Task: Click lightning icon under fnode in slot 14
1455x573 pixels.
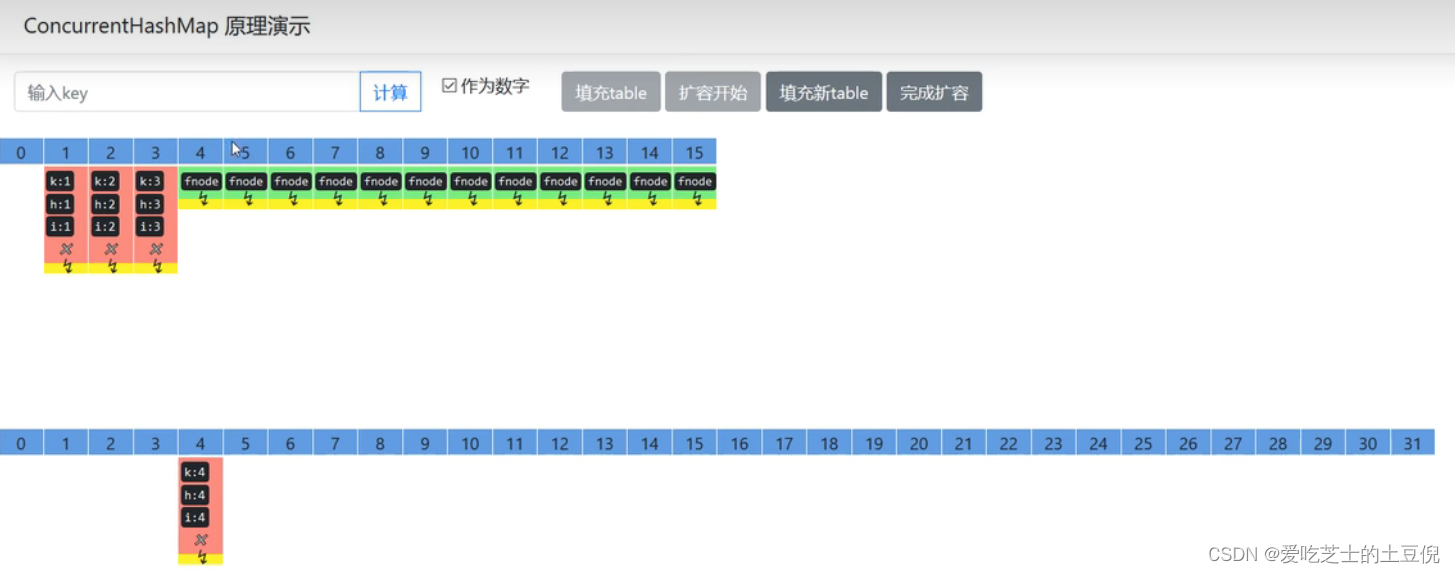Action: click(652, 199)
